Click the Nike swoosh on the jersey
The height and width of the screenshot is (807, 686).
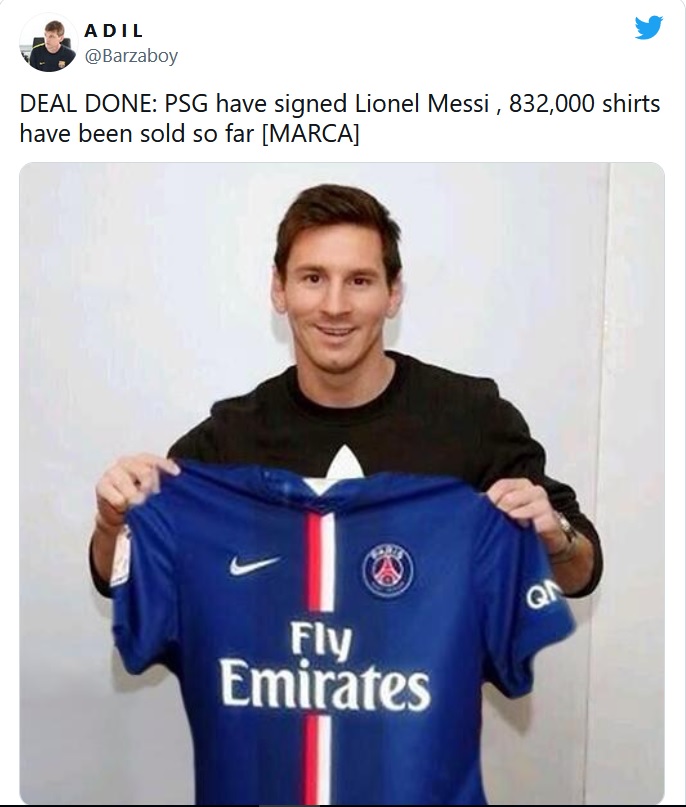coord(252,565)
